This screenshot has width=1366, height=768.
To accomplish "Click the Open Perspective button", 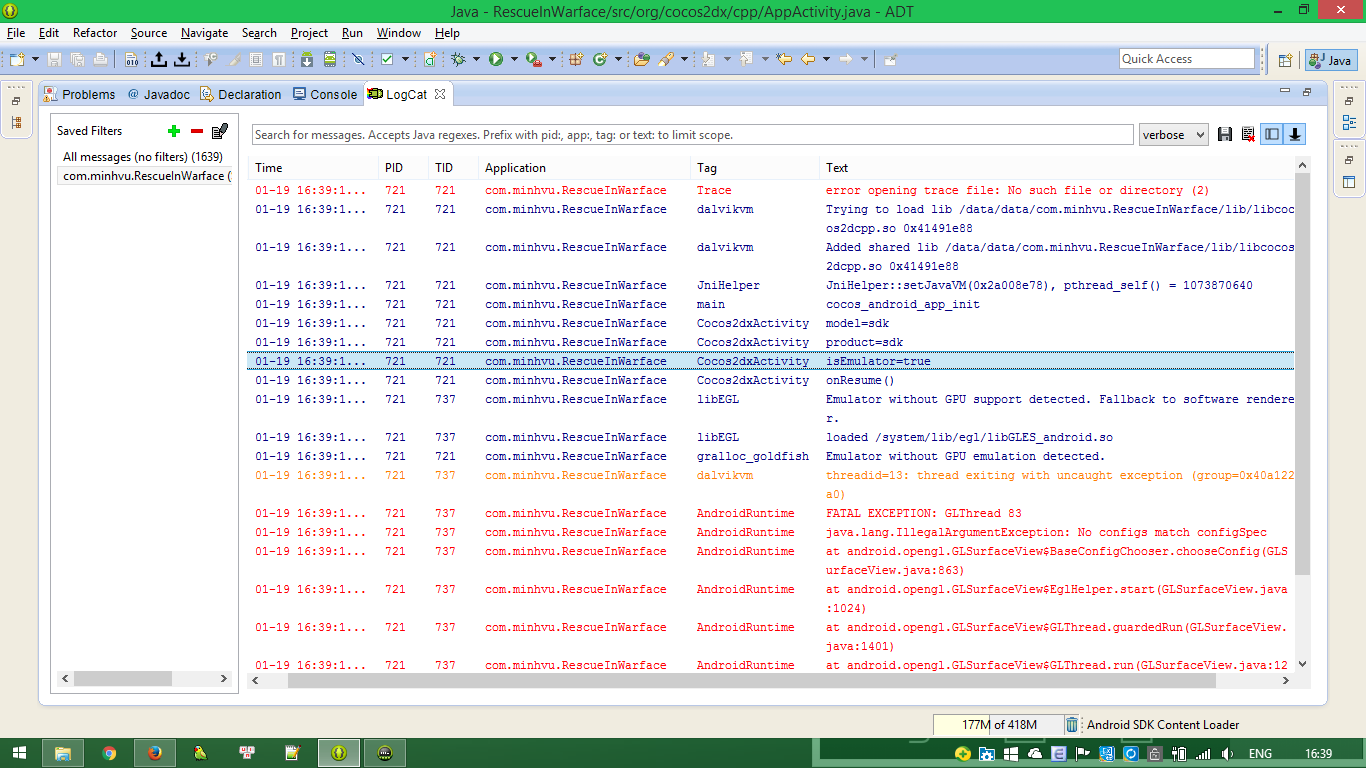I will tap(1285, 60).
